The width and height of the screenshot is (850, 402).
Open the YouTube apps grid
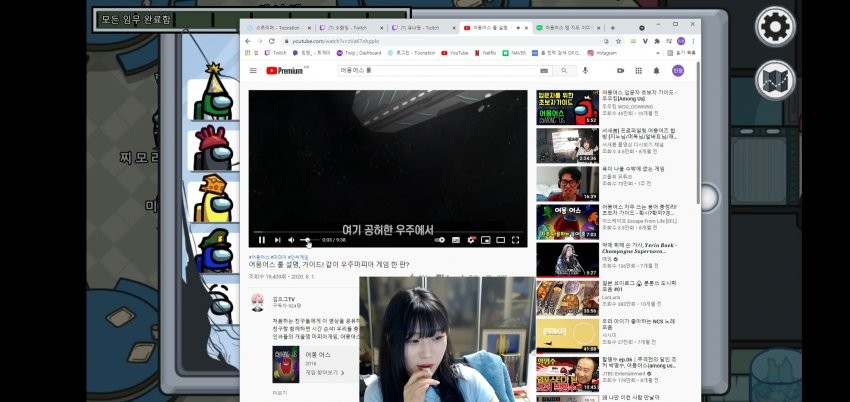tap(639, 70)
